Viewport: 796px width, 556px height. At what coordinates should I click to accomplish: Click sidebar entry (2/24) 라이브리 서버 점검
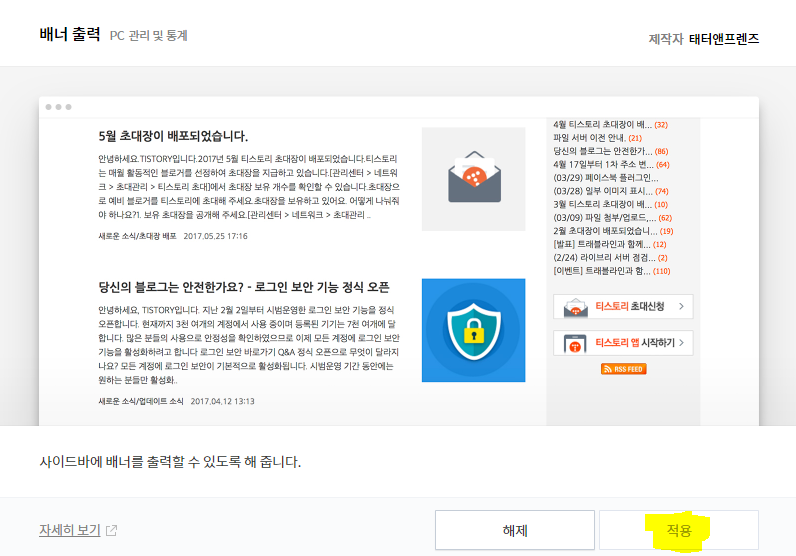[610, 257]
